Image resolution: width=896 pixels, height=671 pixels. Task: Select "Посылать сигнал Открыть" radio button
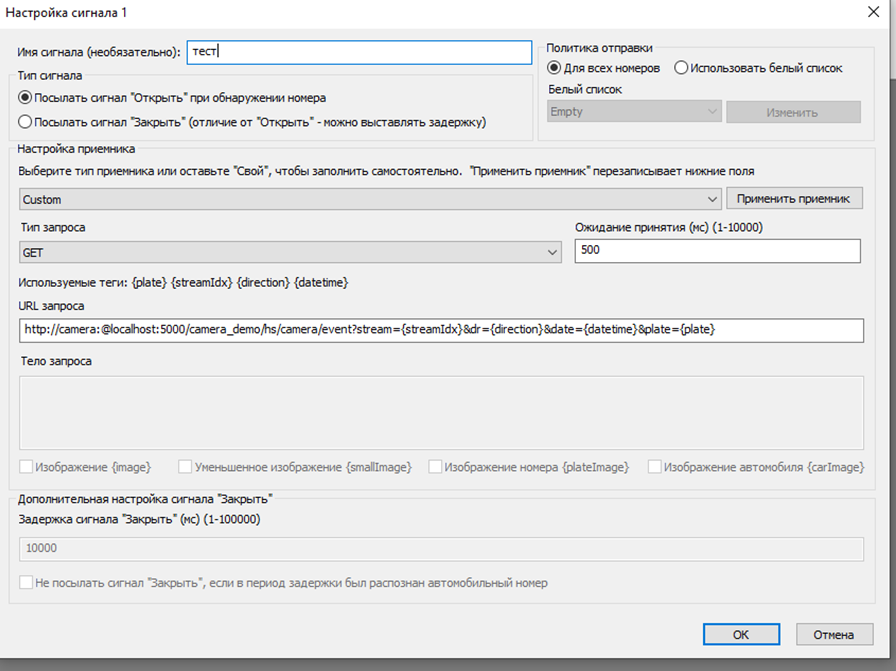click(x=26, y=98)
